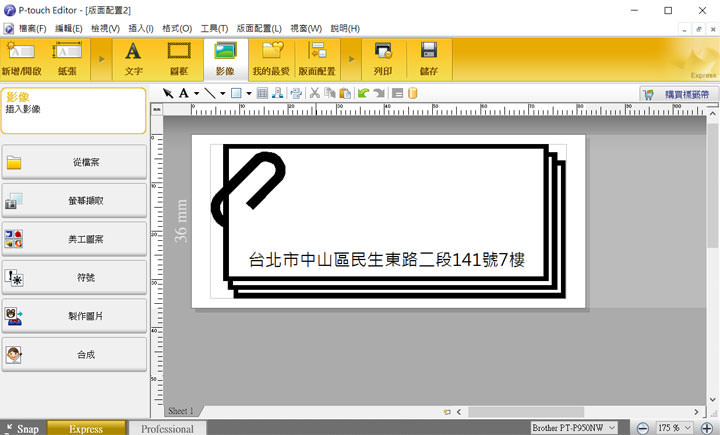The image size is (720, 435).
Task: Click the cut scissors icon
Action: click(314, 93)
